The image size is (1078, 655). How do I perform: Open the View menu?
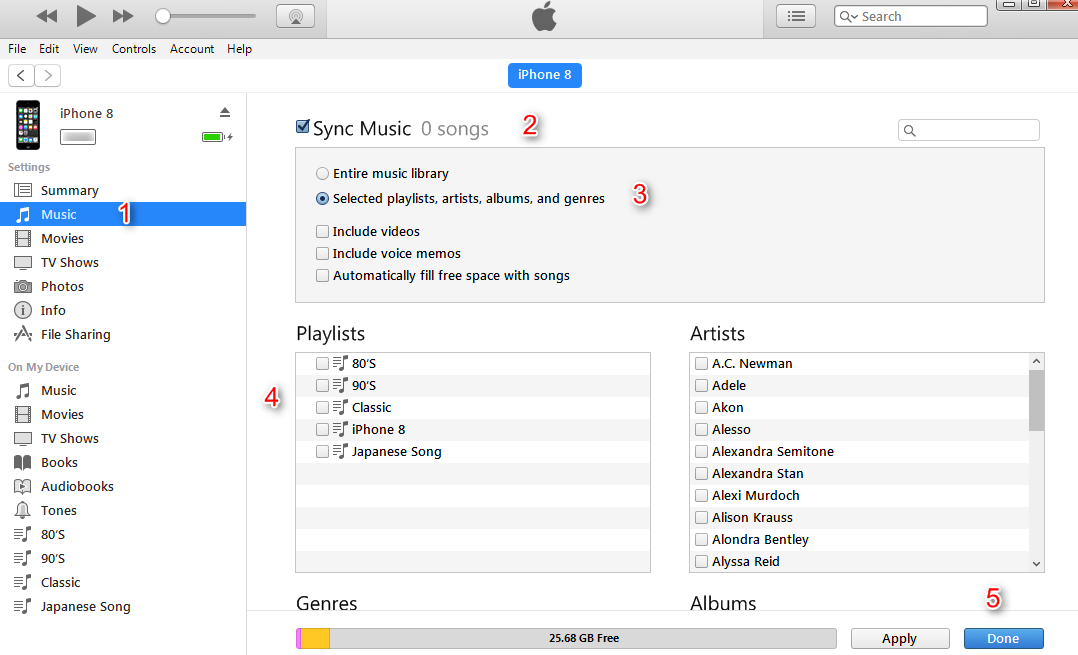click(85, 49)
